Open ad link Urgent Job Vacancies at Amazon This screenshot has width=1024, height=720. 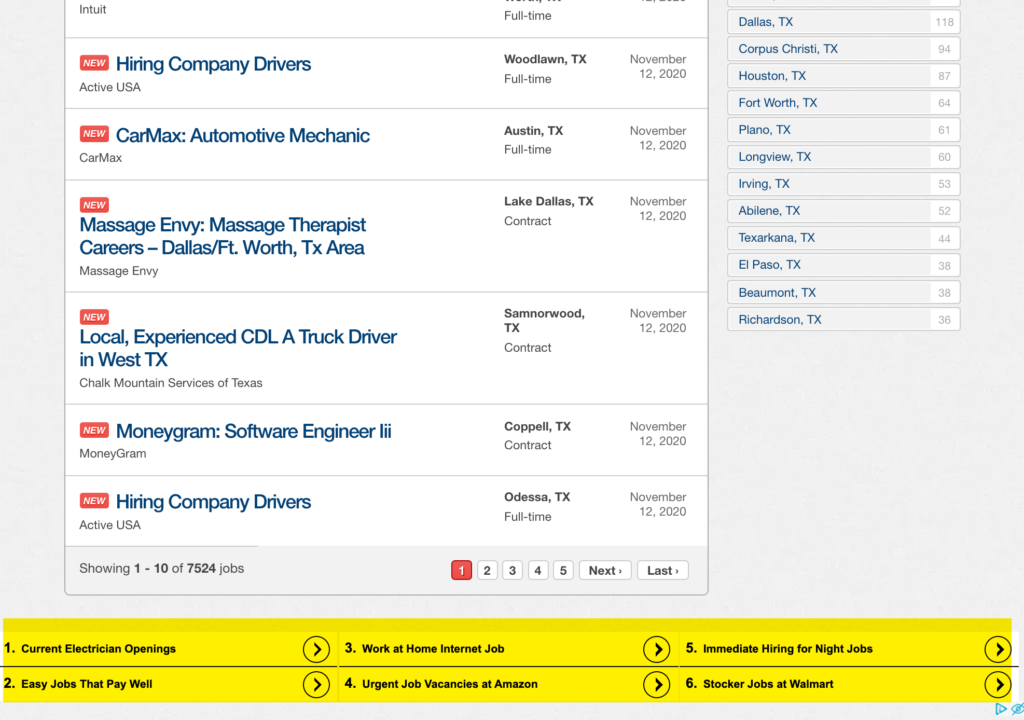[449, 684]
